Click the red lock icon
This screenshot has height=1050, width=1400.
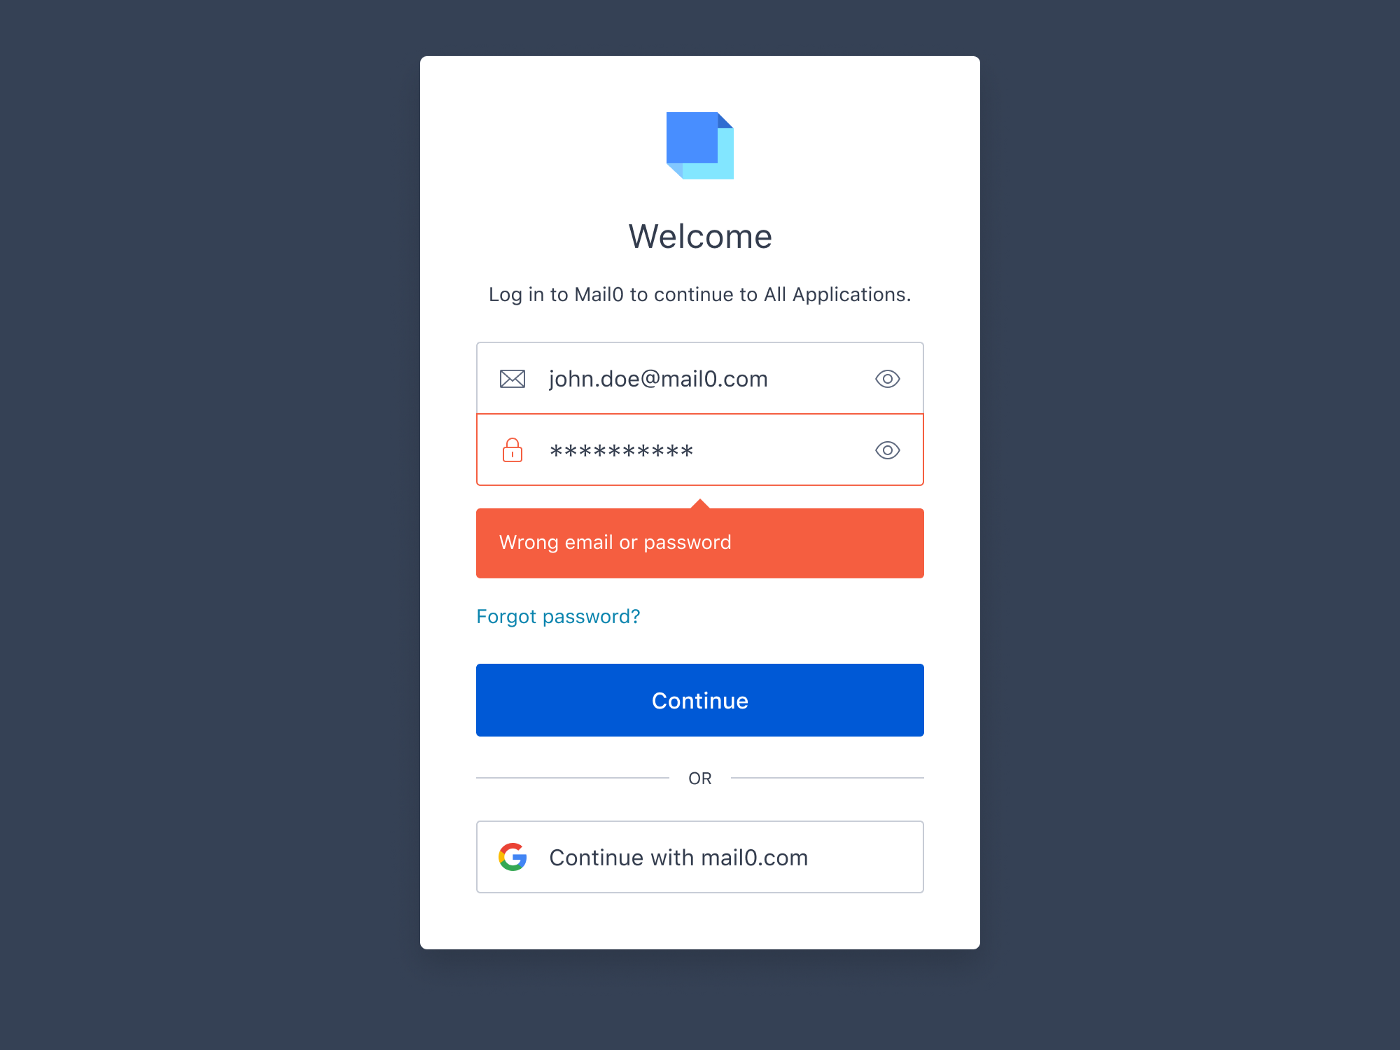tap(512, 450)
